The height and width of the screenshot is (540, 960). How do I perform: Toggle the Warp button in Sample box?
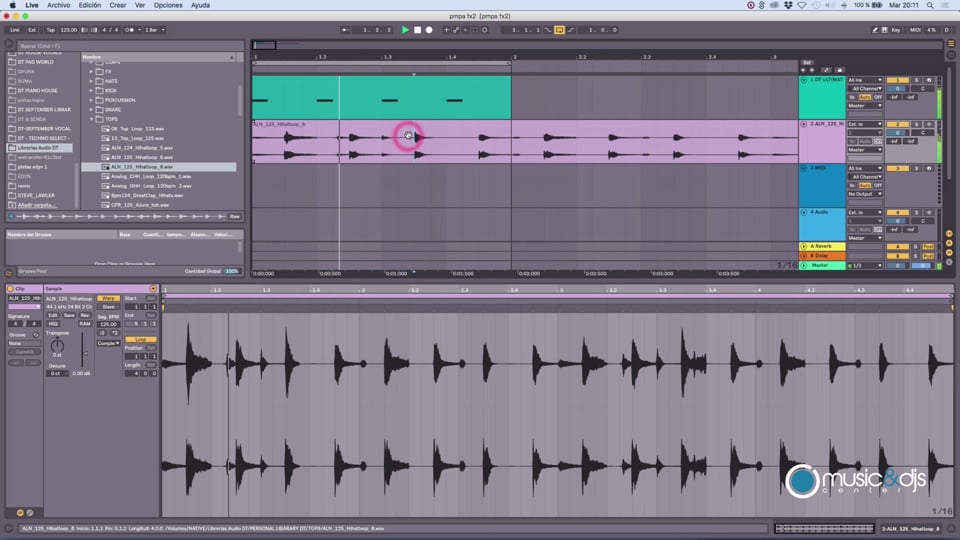click(x=108, y=298)
